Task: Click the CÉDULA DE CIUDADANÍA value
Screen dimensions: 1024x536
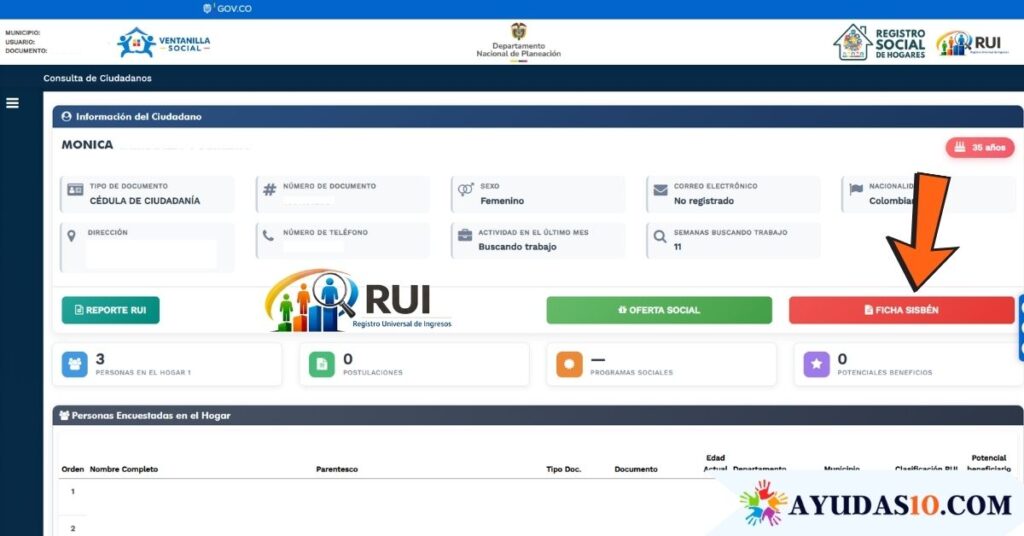Action: point(145,200)
